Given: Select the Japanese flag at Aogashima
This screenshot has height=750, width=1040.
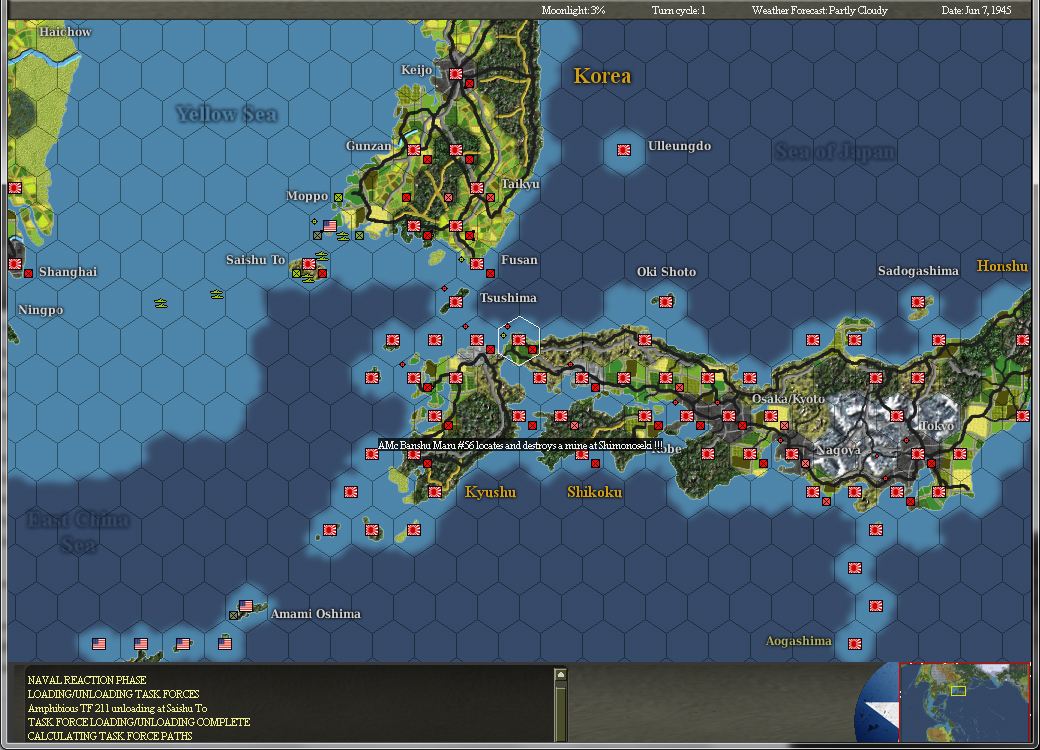Looking at the screenshot, I should tap(855, 643).
